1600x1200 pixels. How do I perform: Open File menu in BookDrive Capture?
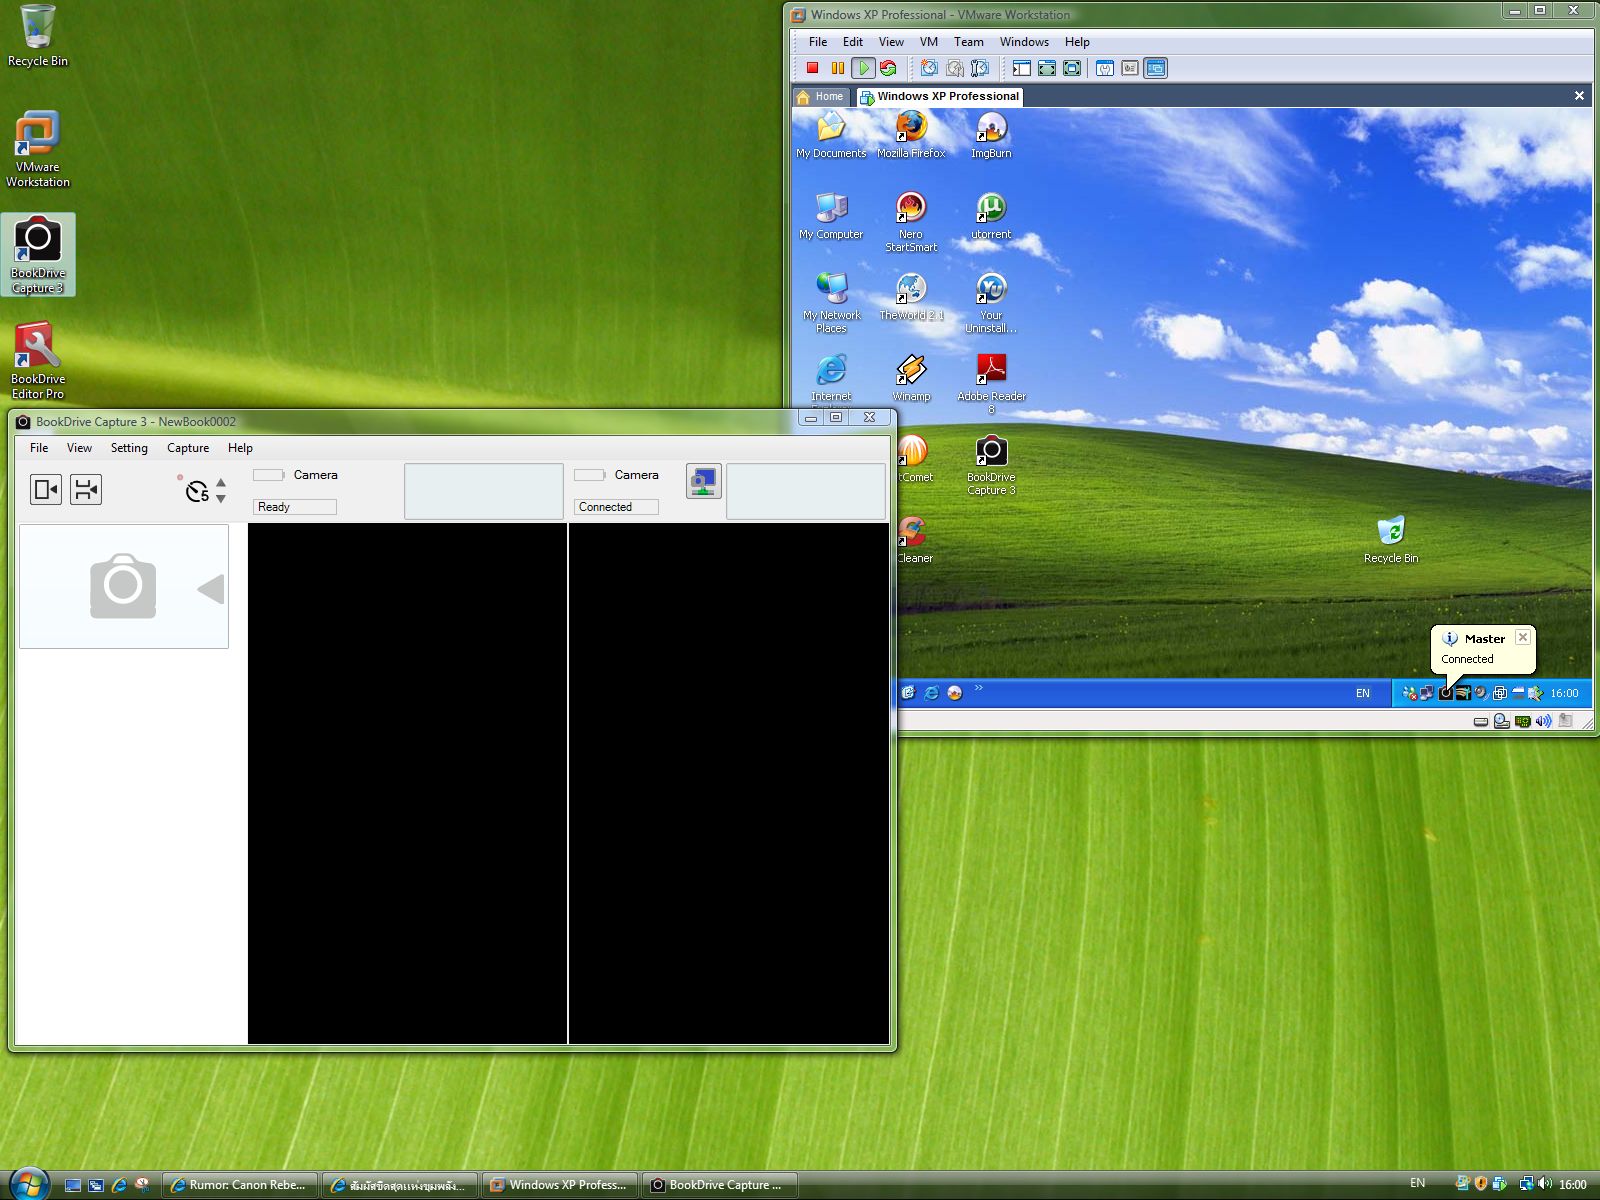pos(39,448)
